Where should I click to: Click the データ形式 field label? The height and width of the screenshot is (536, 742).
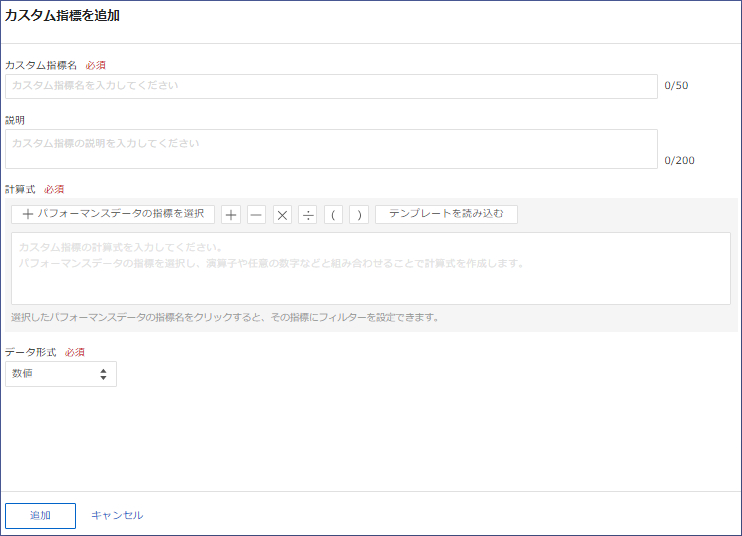pyautogui.click(x=30, y=353)
